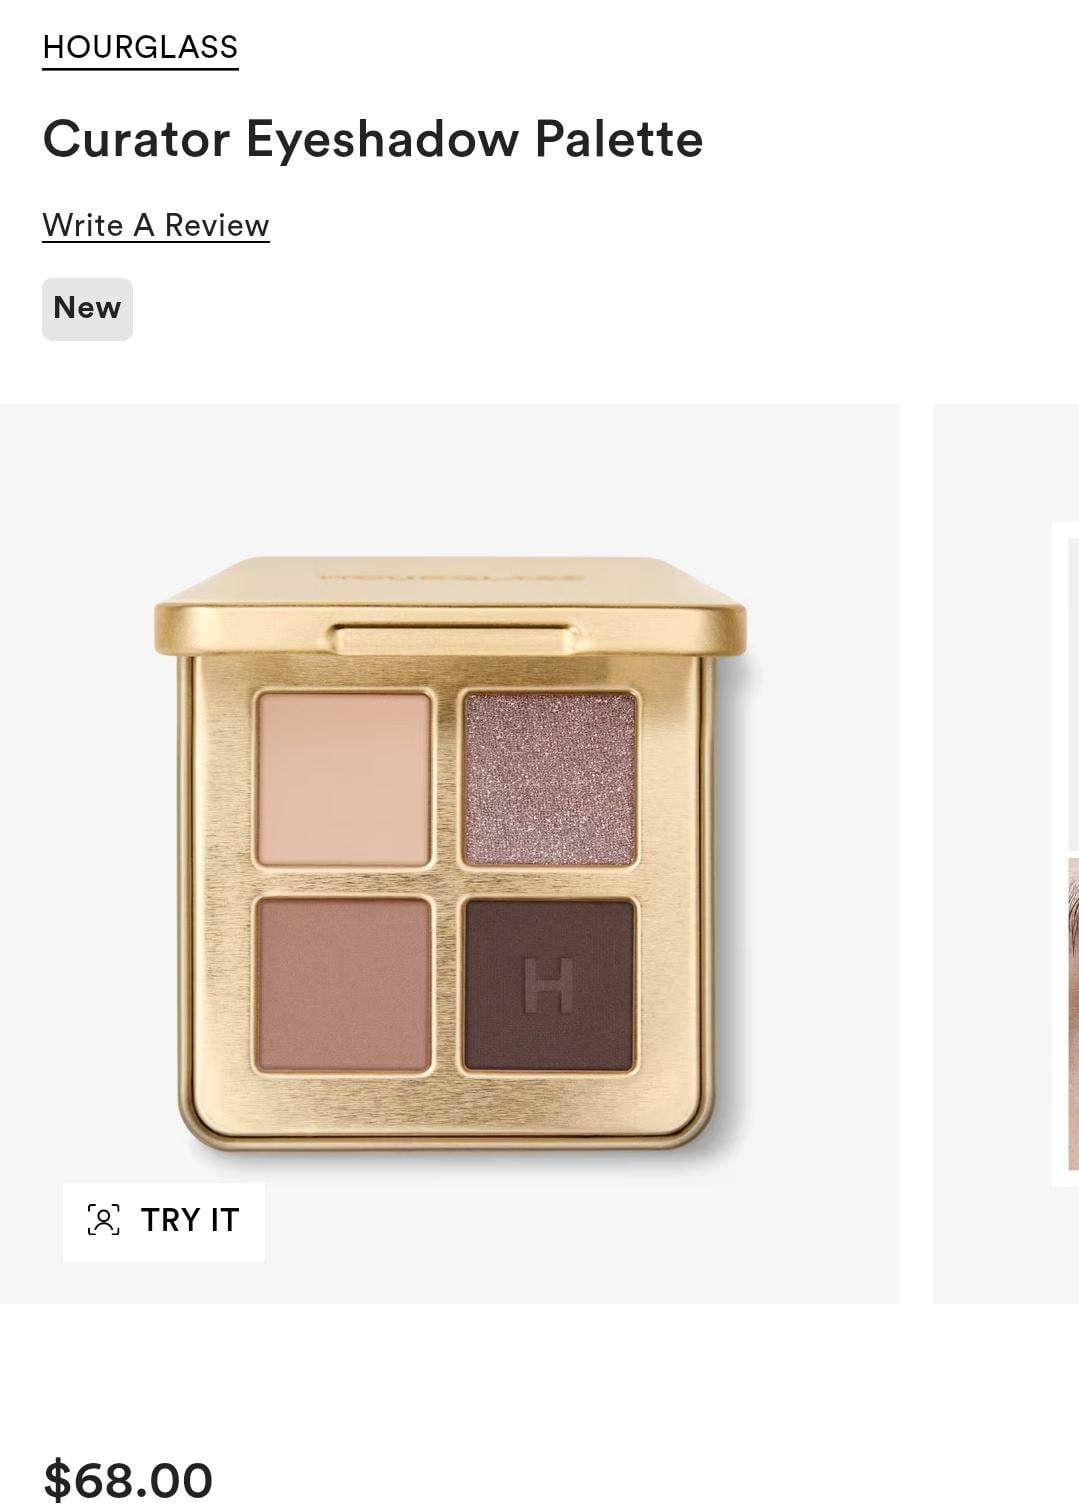Tap the face-scan icon beside TRY IT
Image resolution: width=1079 pixels, height=1511 pixels.
[x=104, y=1220]
